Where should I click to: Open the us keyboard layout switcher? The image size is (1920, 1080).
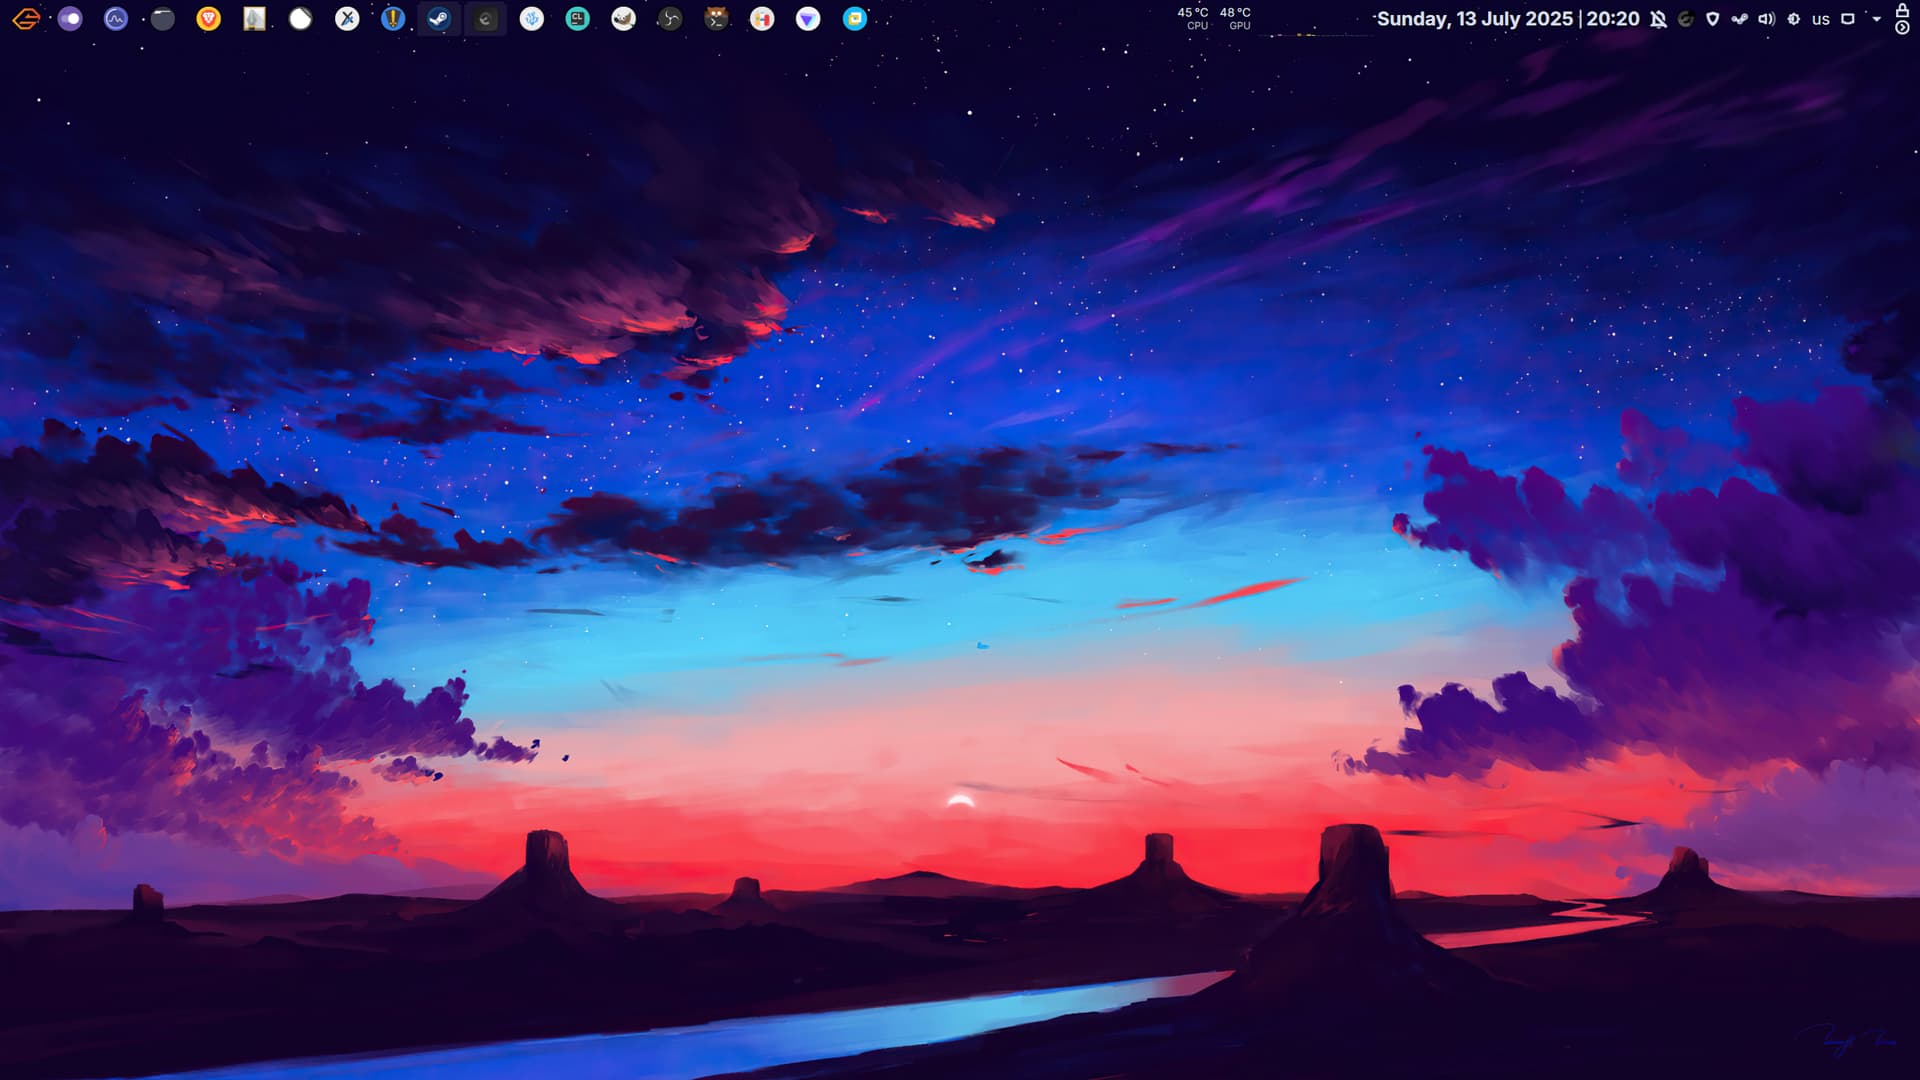[1820, 19]
